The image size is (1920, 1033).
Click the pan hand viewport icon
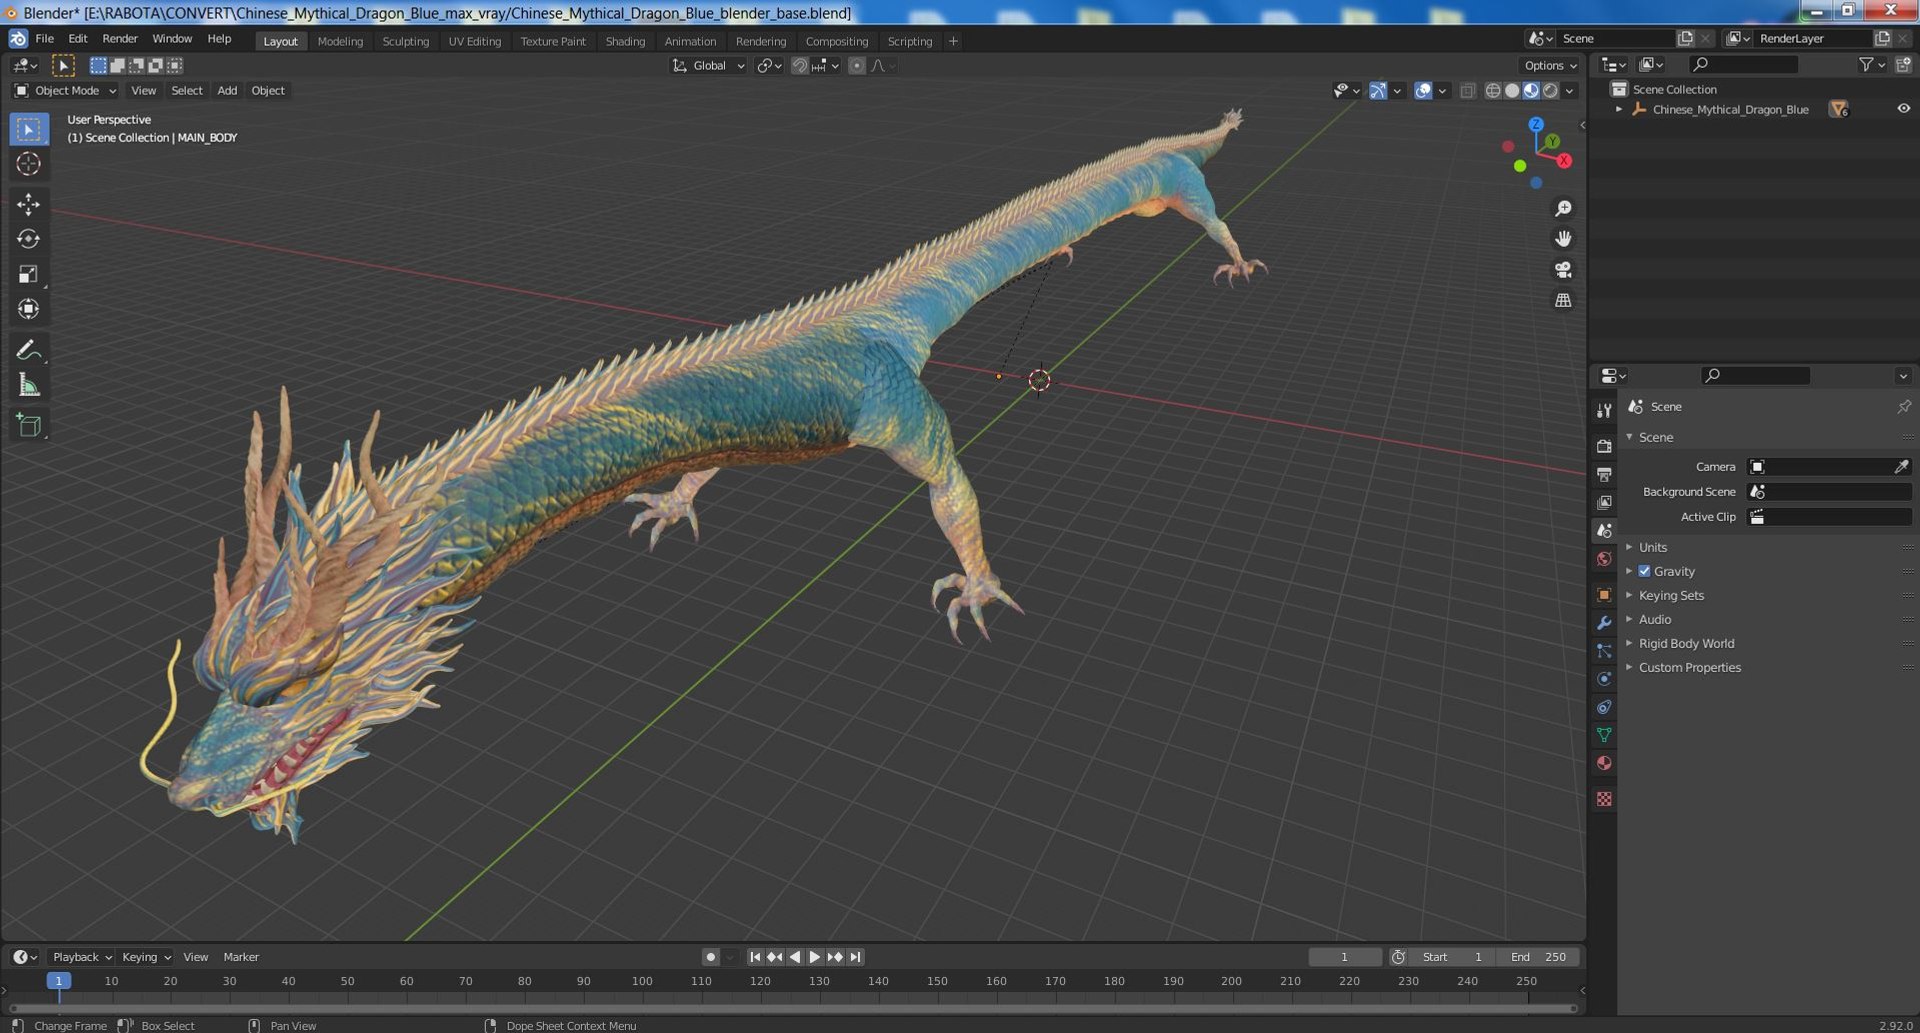pyautogui.click(x=1563, y=239)
